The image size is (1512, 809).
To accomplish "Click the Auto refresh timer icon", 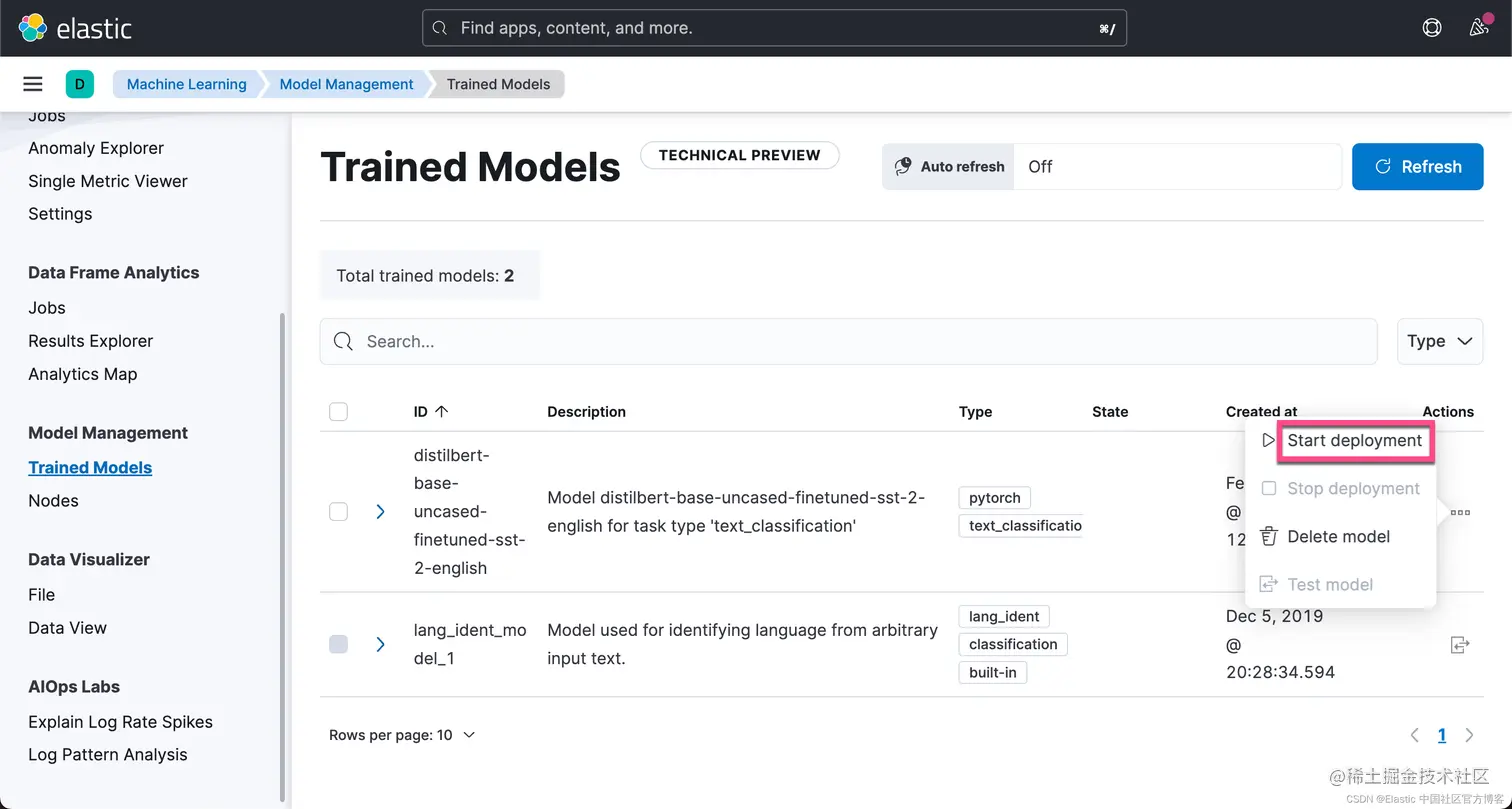I will (903, 167).
